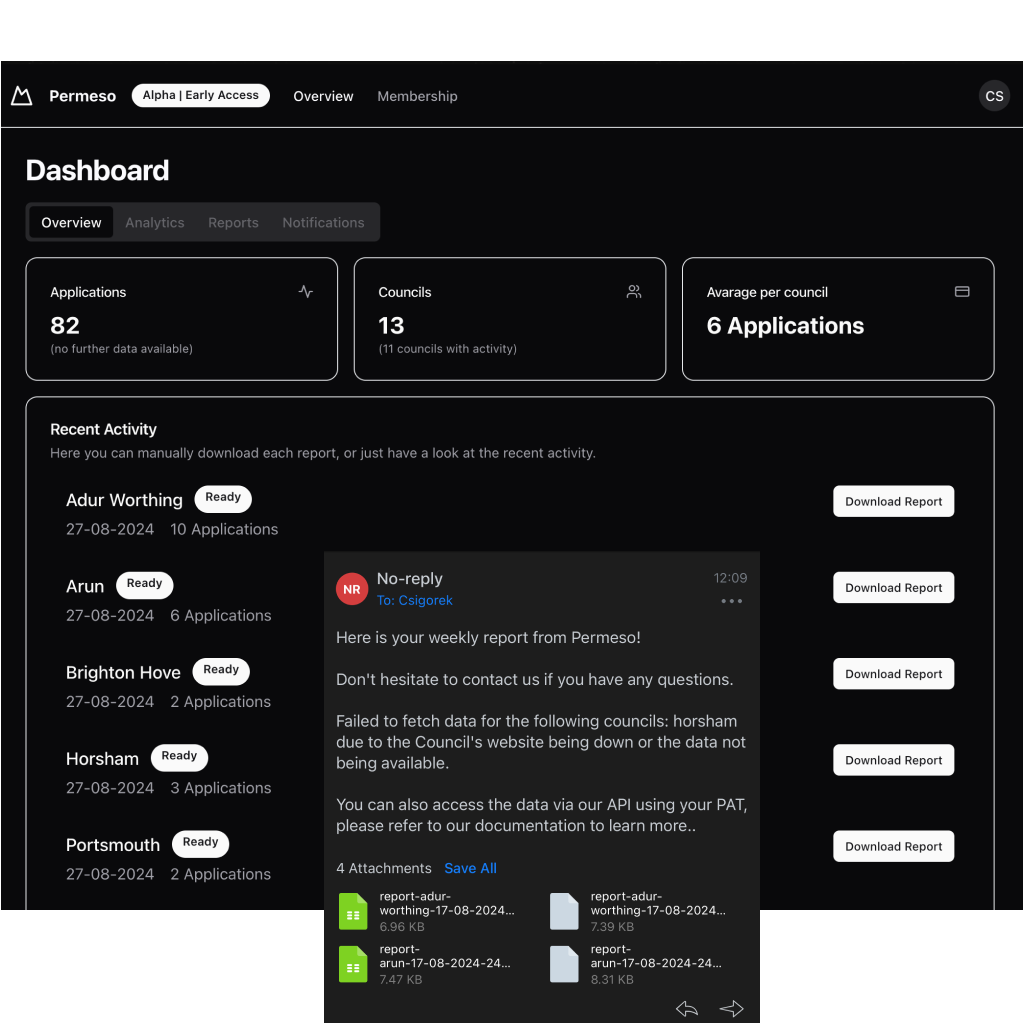Screen dimensions: 1024x1024
Task: Download Report for Portsmouth
Action: point(893,846)
